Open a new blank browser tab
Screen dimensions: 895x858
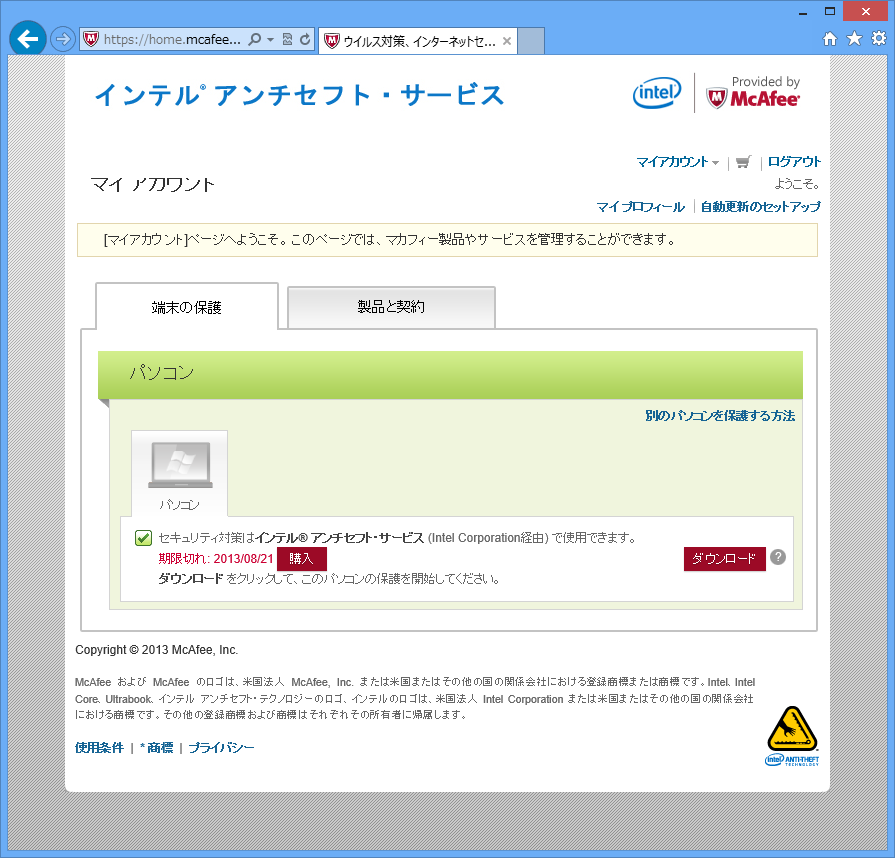click(x=531, y=41)
